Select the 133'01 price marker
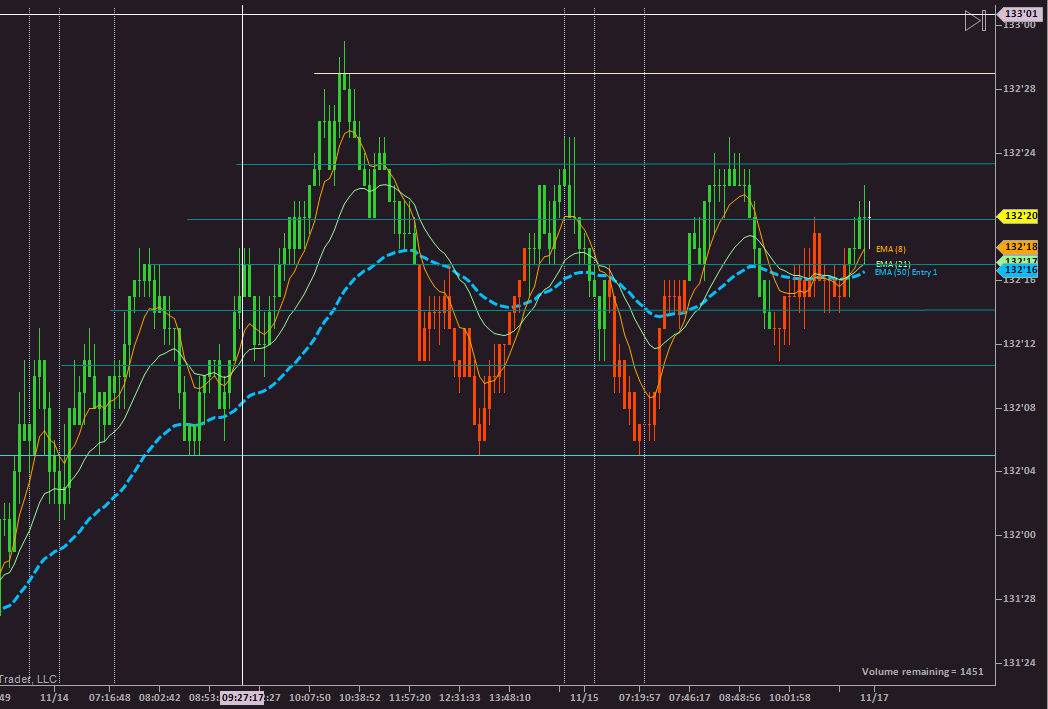Viewport: 1048px width, 709px height. coord(1018,13)
